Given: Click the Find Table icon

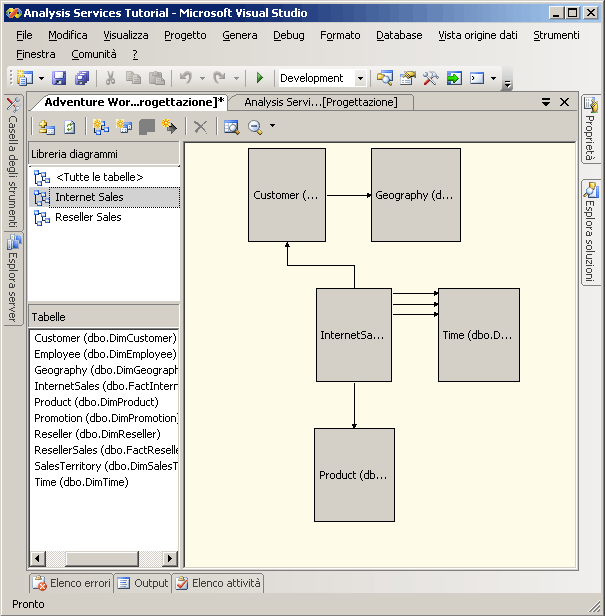Looking at the screenshot, I should click(x=231, y=126).
